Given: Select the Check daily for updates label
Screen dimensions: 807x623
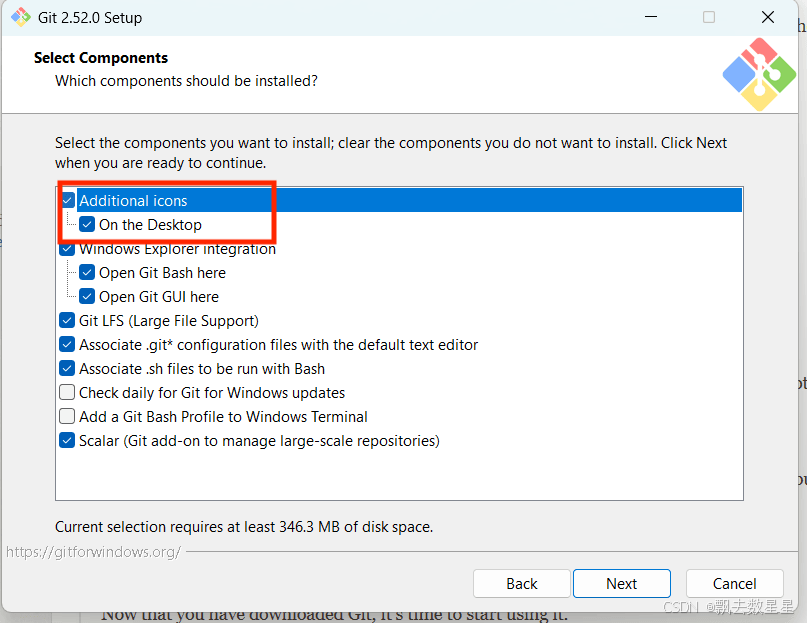Looking at the screenshot, I should (x=212, y=392).
